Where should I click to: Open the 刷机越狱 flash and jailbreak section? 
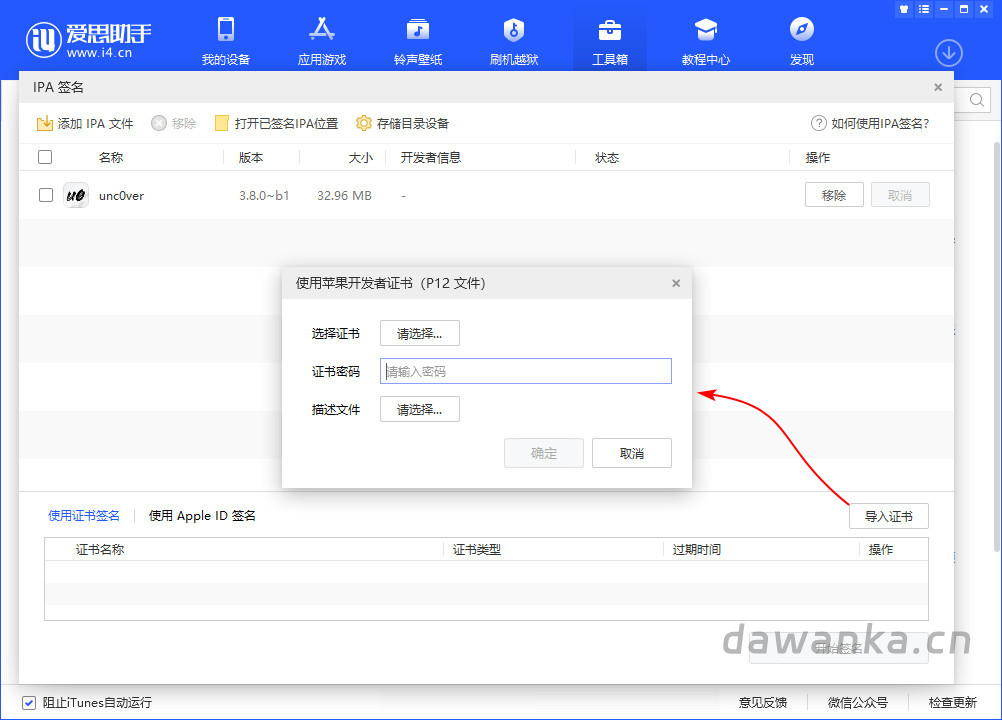point(514,42)
